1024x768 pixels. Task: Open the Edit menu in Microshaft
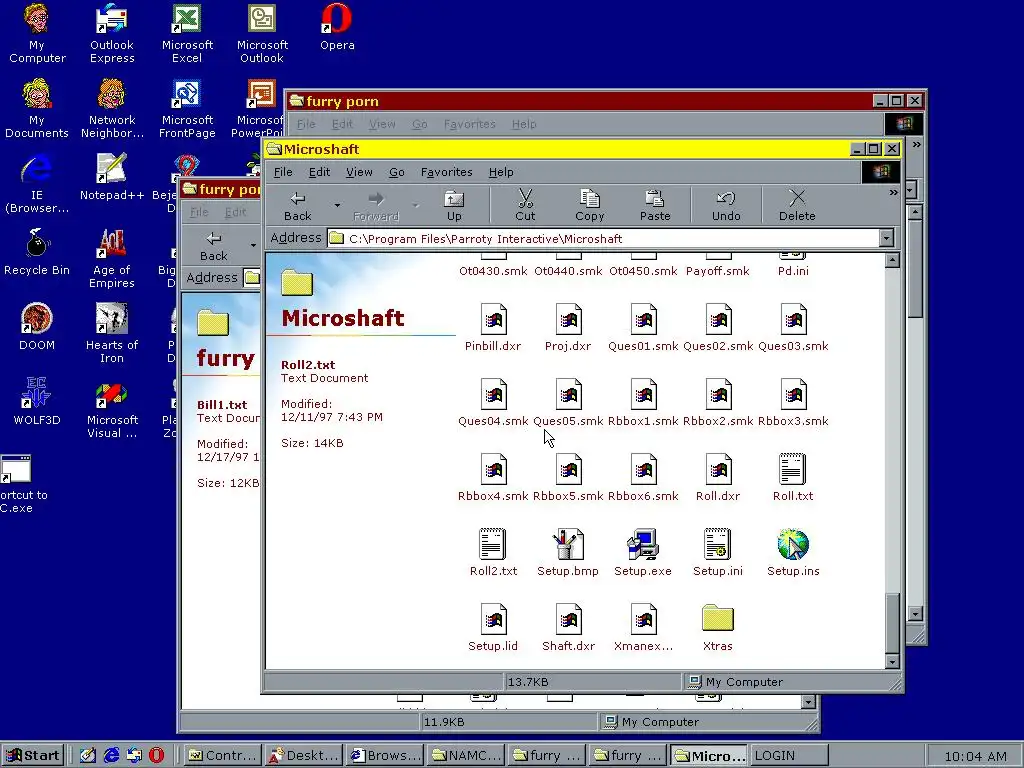pyautogui.click(x=319, y=172)
